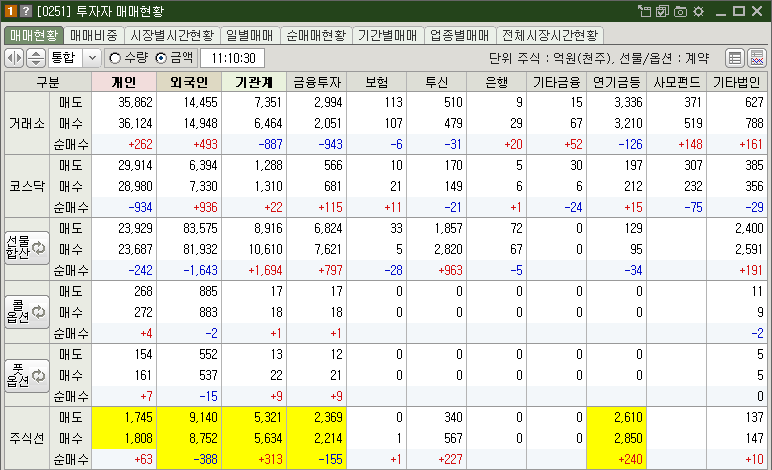
Task: Open settings with the gear icon
Action: click(698, 11)
